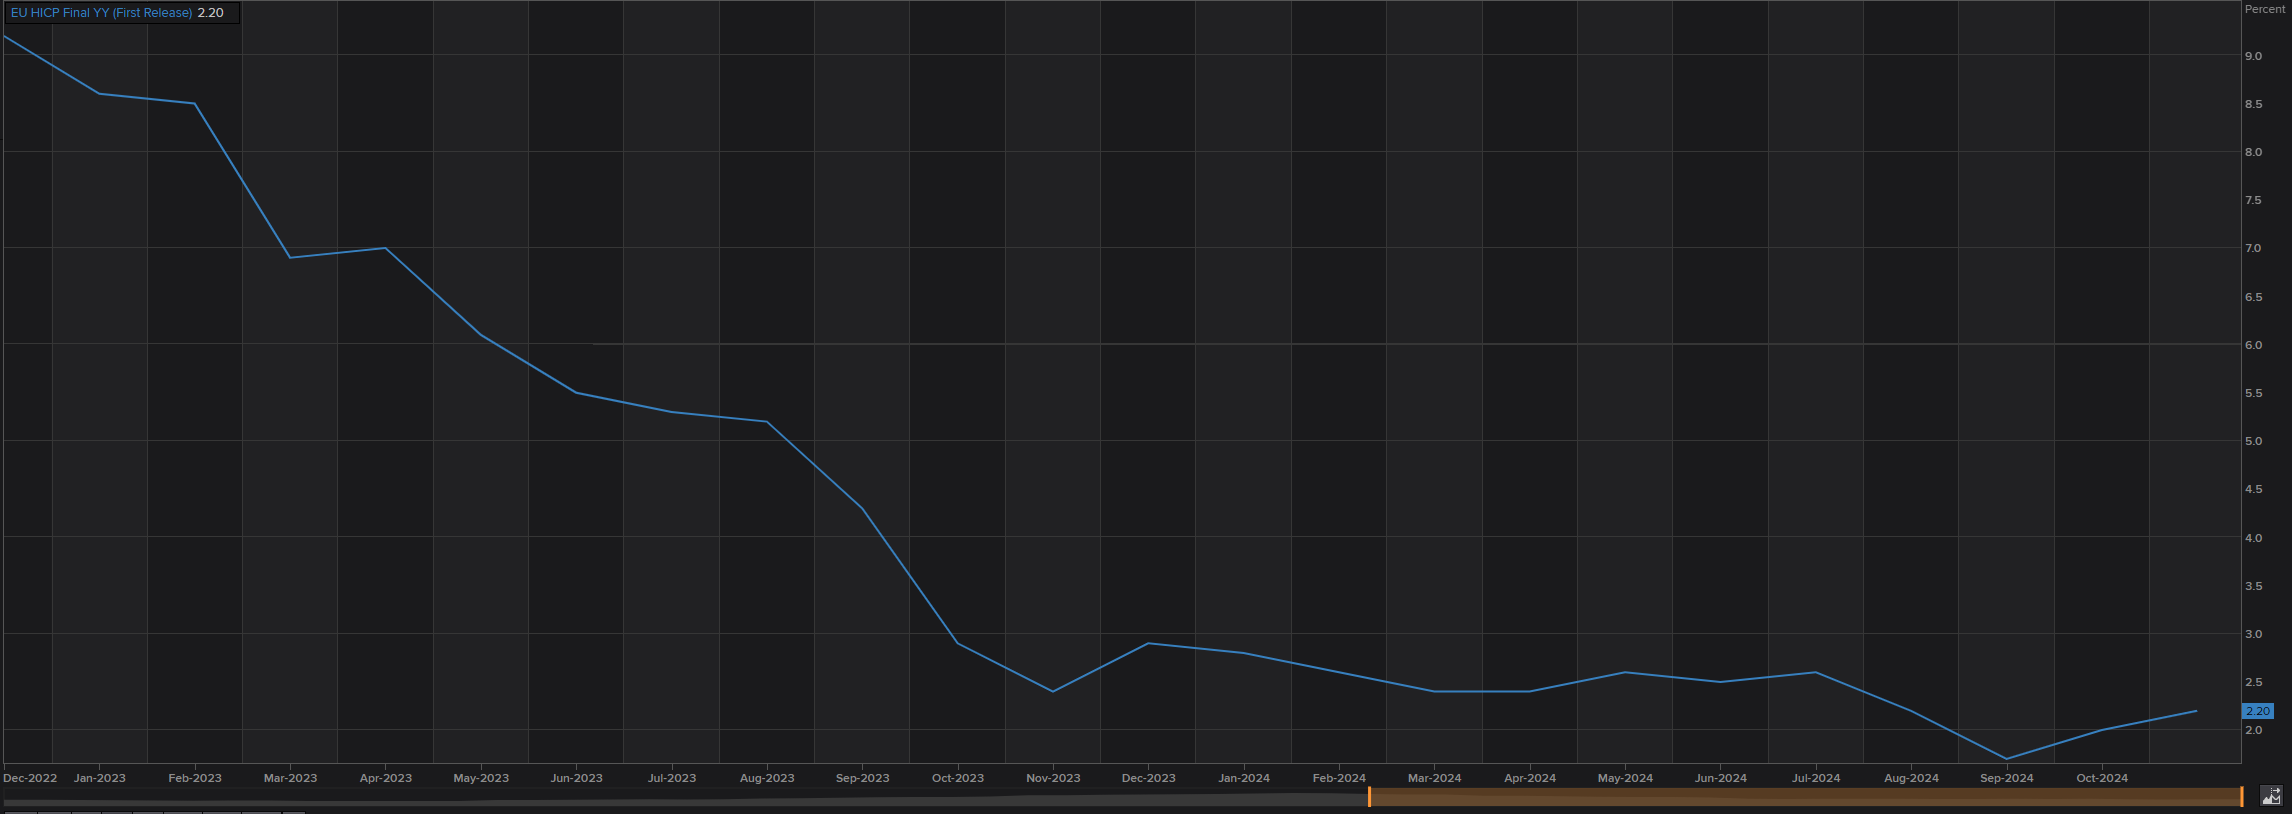Image resolution: width=2292 pixels, height=814 pixels.
Task: Click the line's data point at Apr-2023
Action: (x=385, y=248)
